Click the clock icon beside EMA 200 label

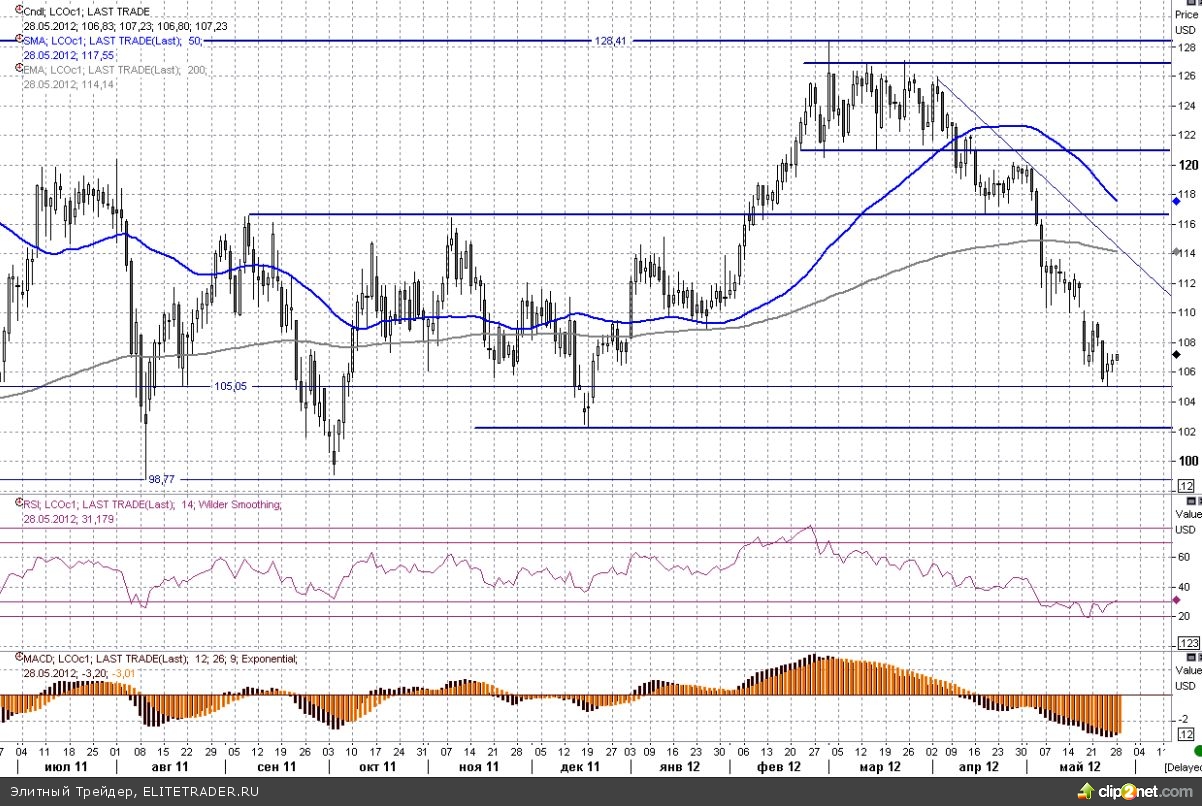(18, 69)
